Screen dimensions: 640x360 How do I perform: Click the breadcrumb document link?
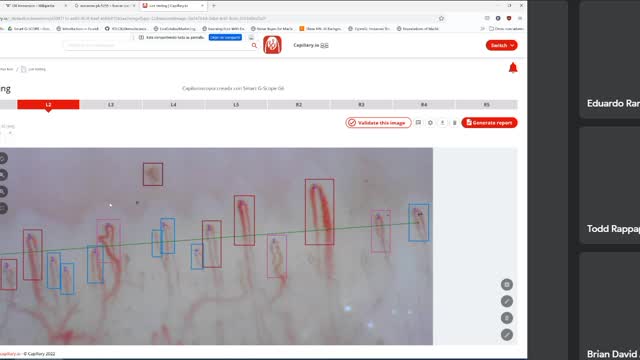pos(33,69)
